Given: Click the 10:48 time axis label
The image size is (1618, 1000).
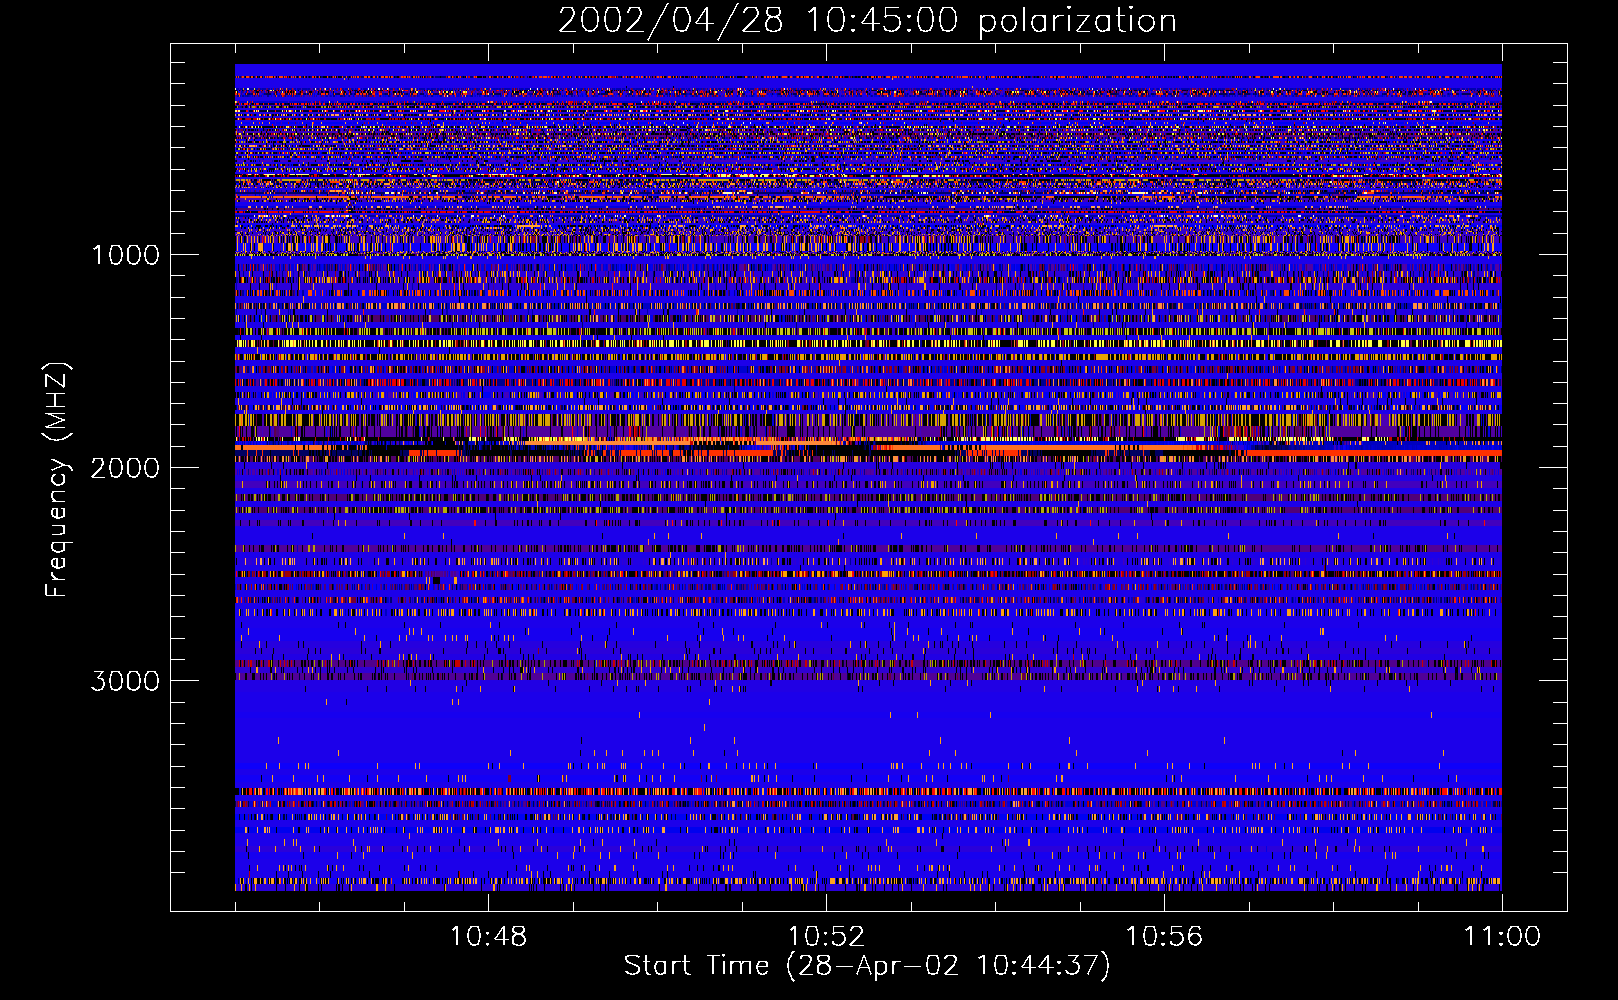Looking at the screenshot, I should 488,937.
